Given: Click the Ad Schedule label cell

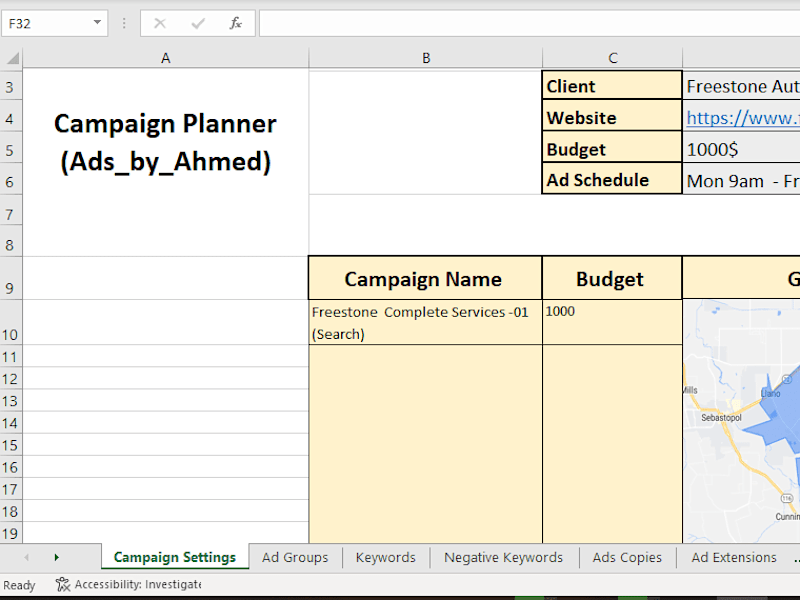Looking at the screenshot, I should [x=612, y=179].
